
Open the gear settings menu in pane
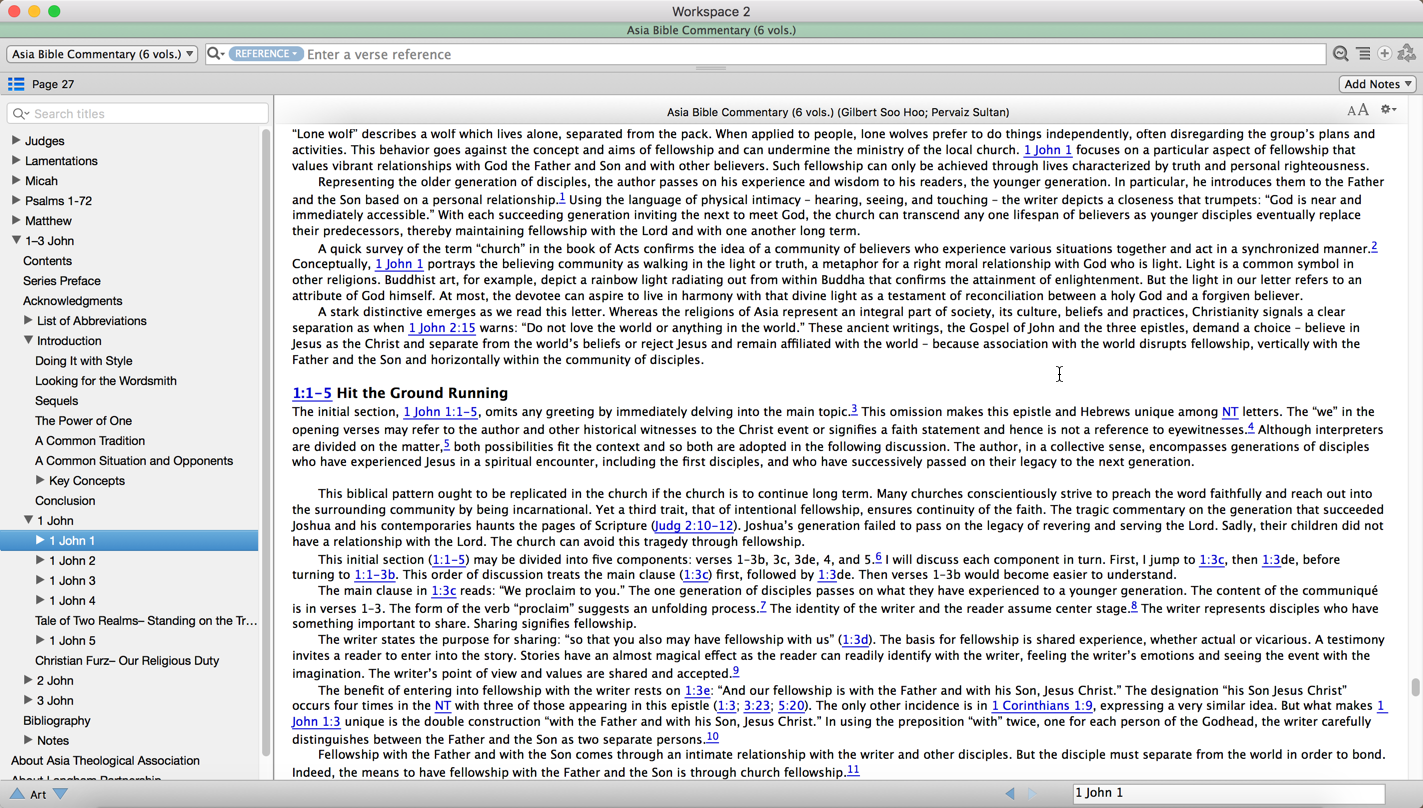[1388, 110]
